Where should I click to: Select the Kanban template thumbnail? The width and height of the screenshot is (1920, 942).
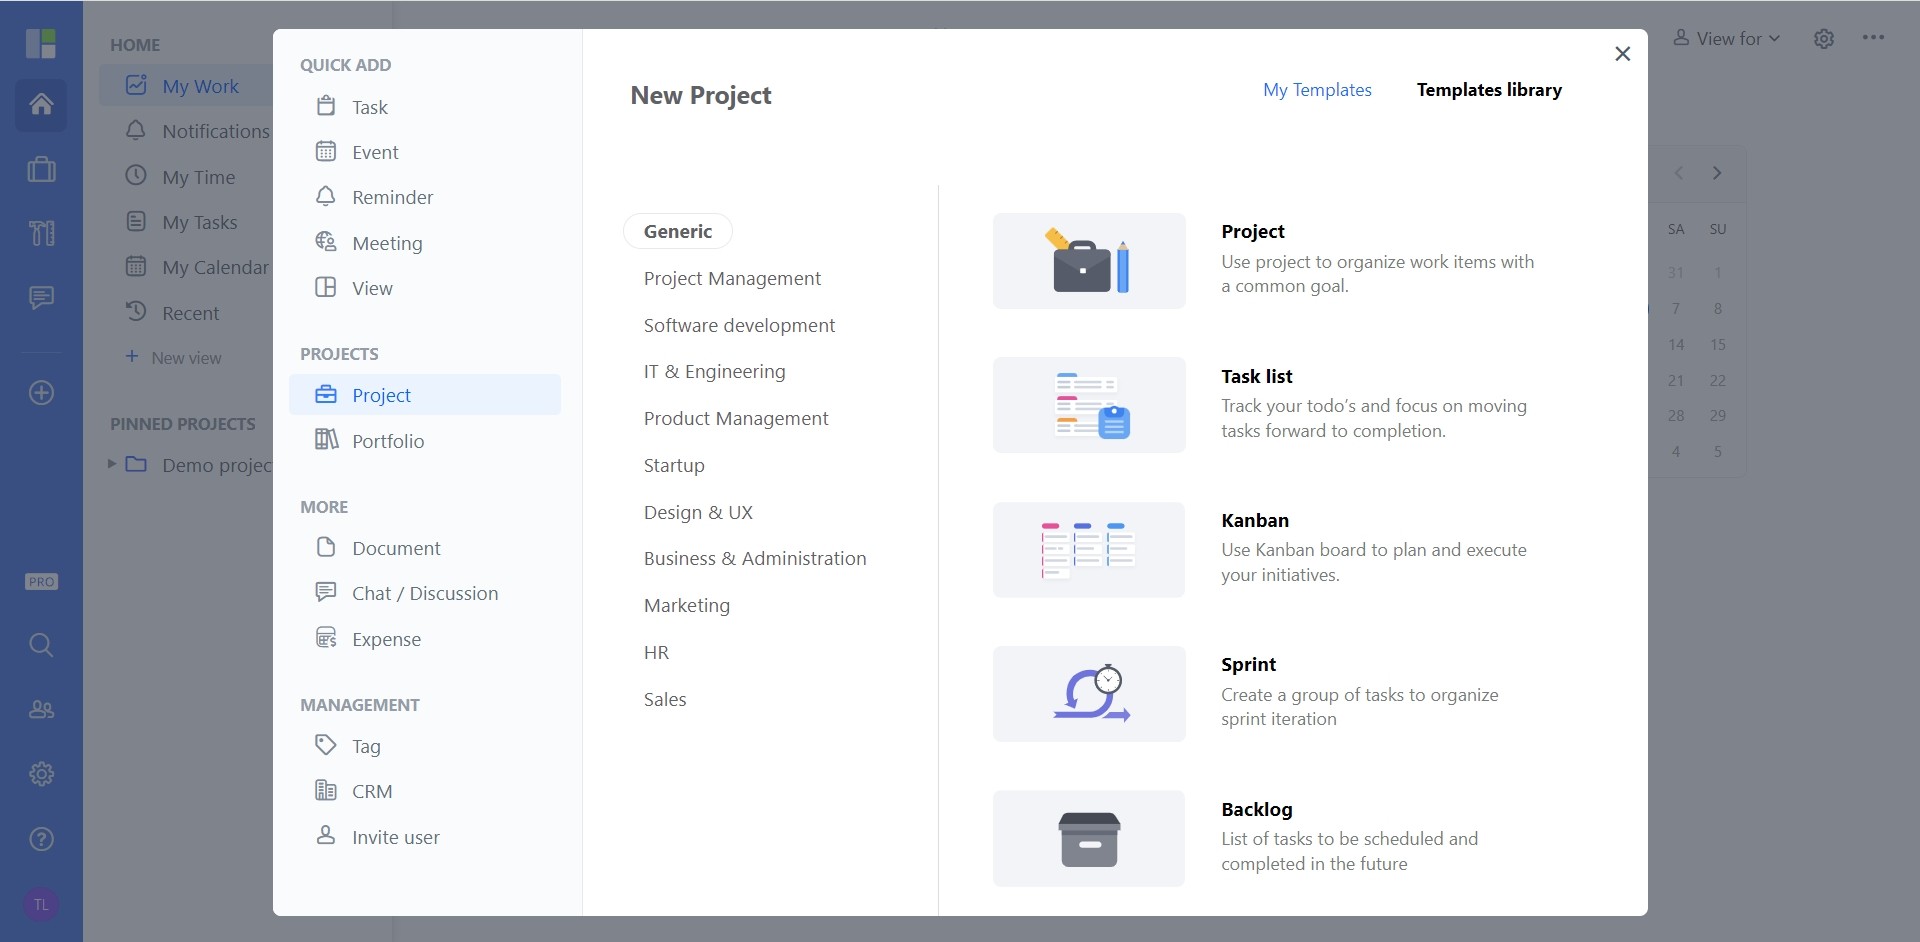pos(1088,548)
